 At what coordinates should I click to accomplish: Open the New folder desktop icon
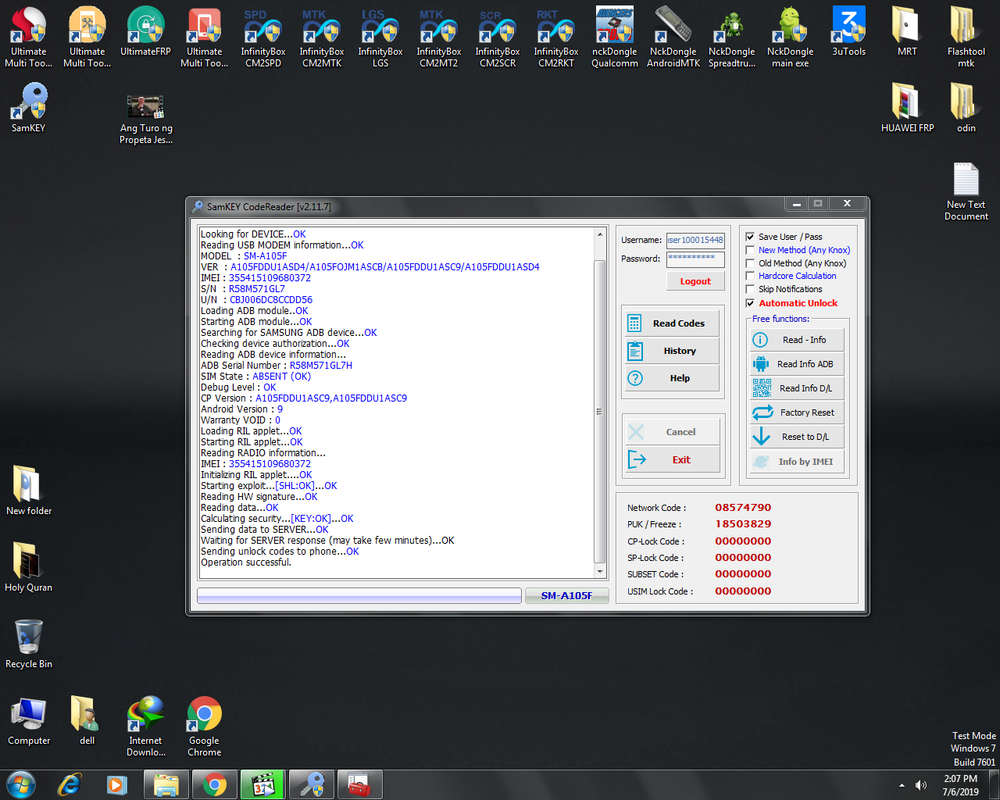29,491
